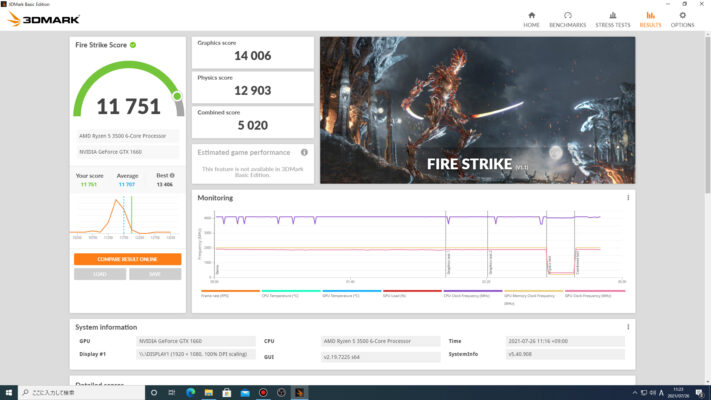Click the SystemInfo version value
This screenshot has width=711, height=400.
pos(565,354)
